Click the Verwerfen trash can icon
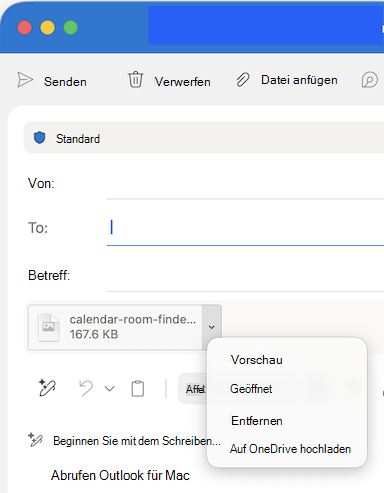Image resolution: width=384 pixels, height=493 pixels. click(135, 79)
